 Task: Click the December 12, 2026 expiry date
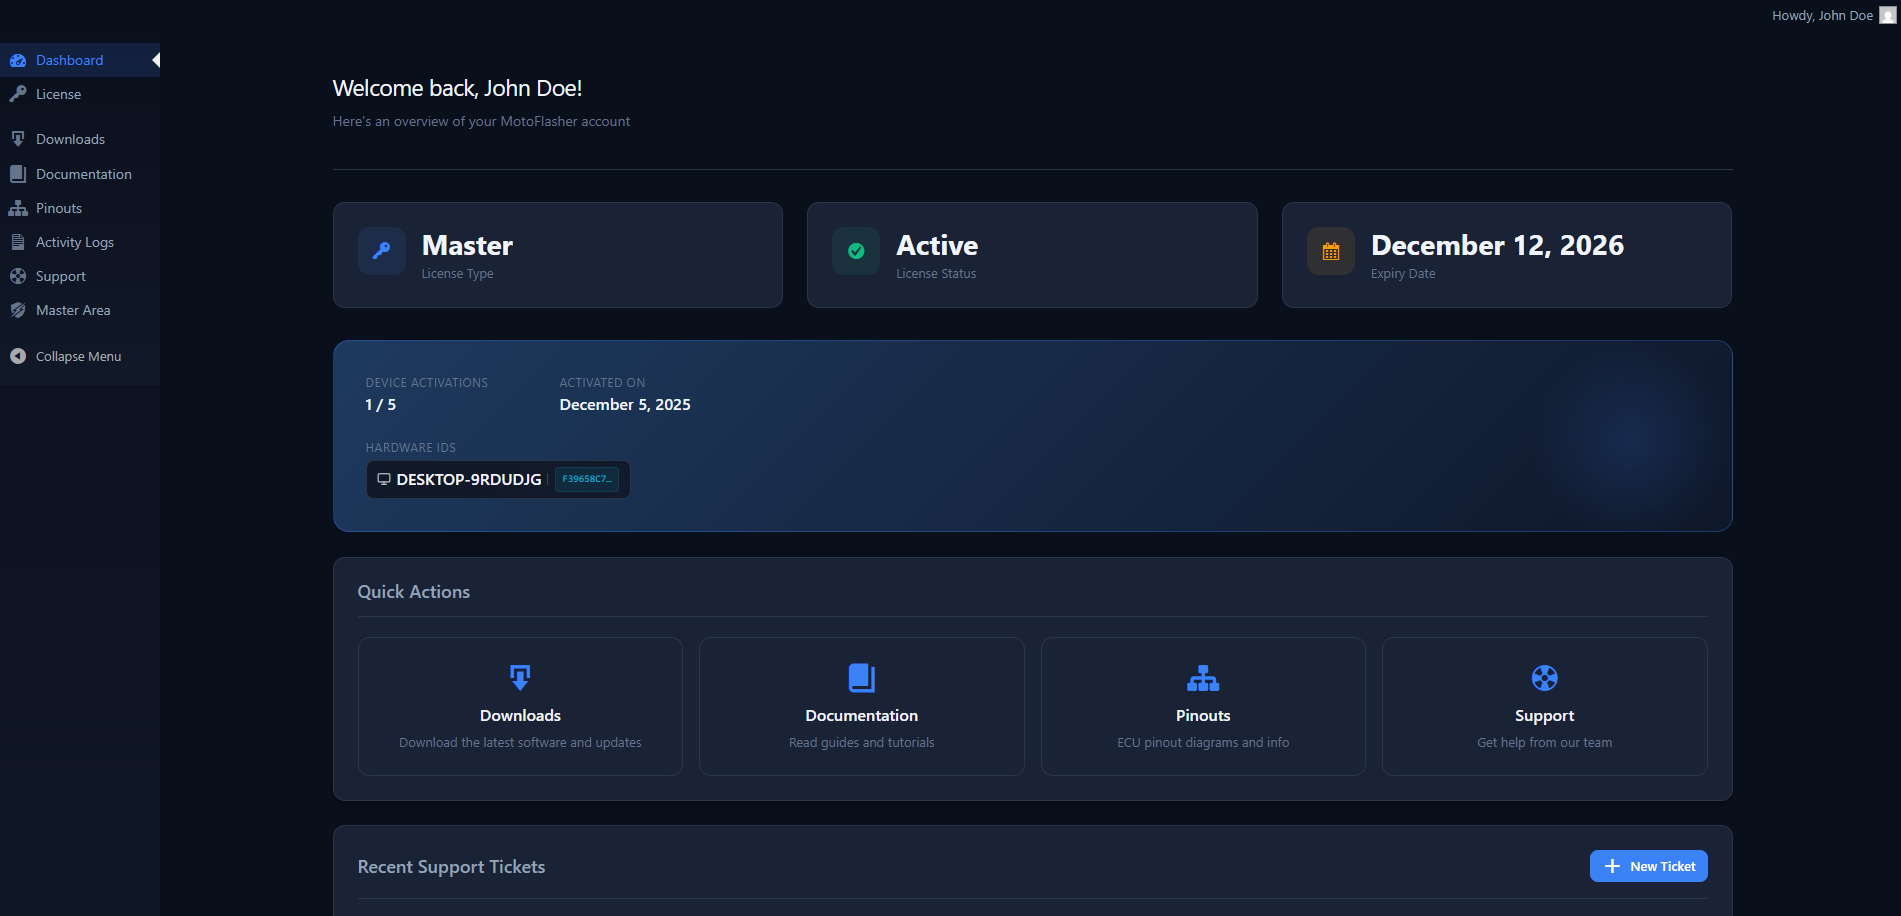click(x=1497, y=245)
